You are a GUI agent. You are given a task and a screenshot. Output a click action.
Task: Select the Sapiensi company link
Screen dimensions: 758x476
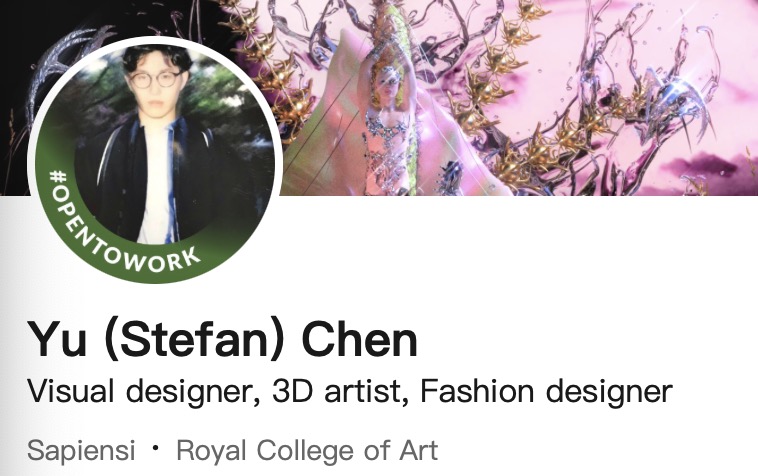[x=81, y=450]
